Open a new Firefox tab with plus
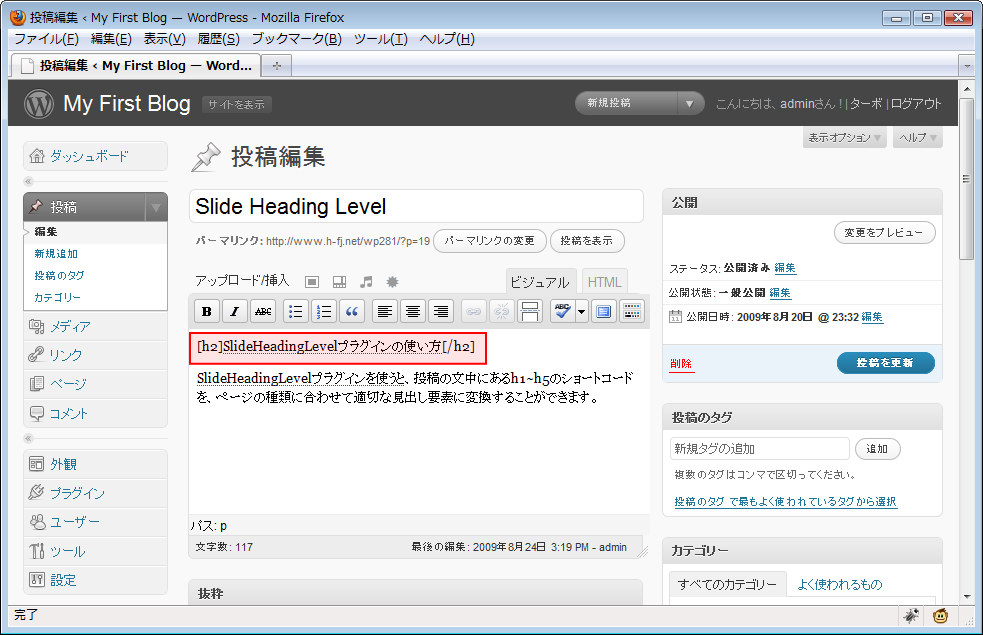 276,66
